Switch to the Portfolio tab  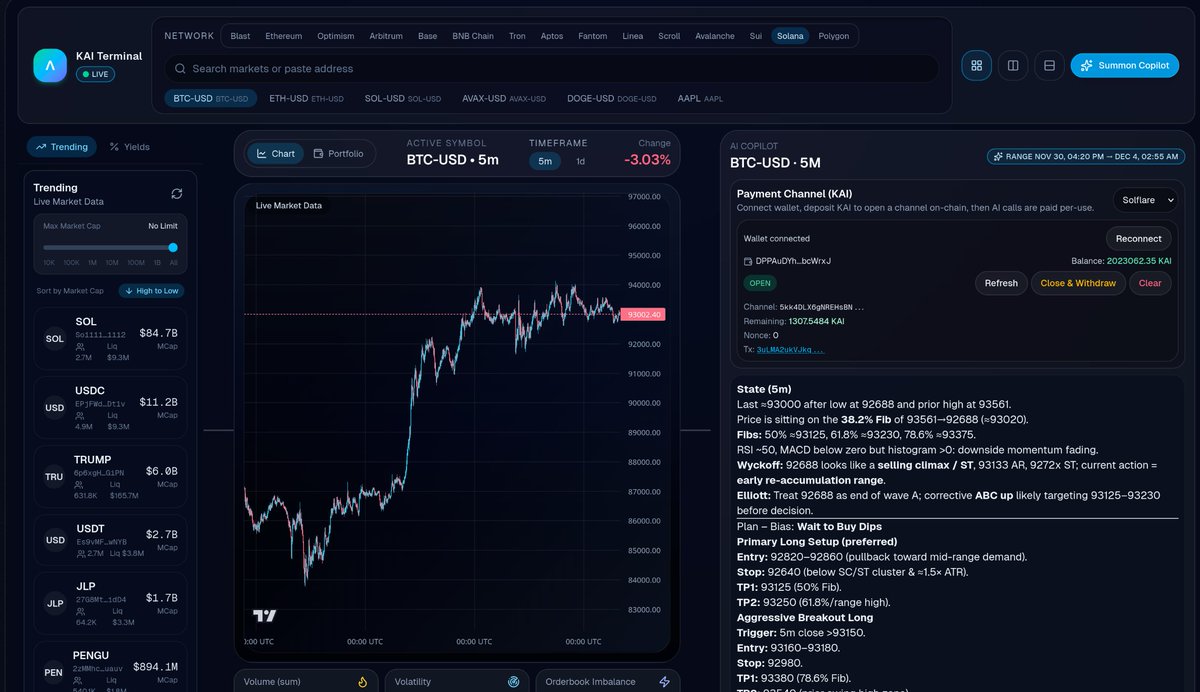pos(339,154)
